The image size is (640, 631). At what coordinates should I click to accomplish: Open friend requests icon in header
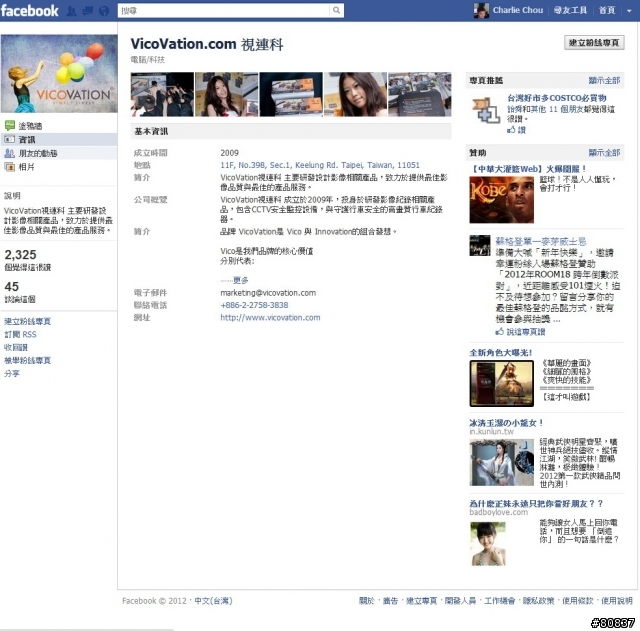(x=71, y=11)
